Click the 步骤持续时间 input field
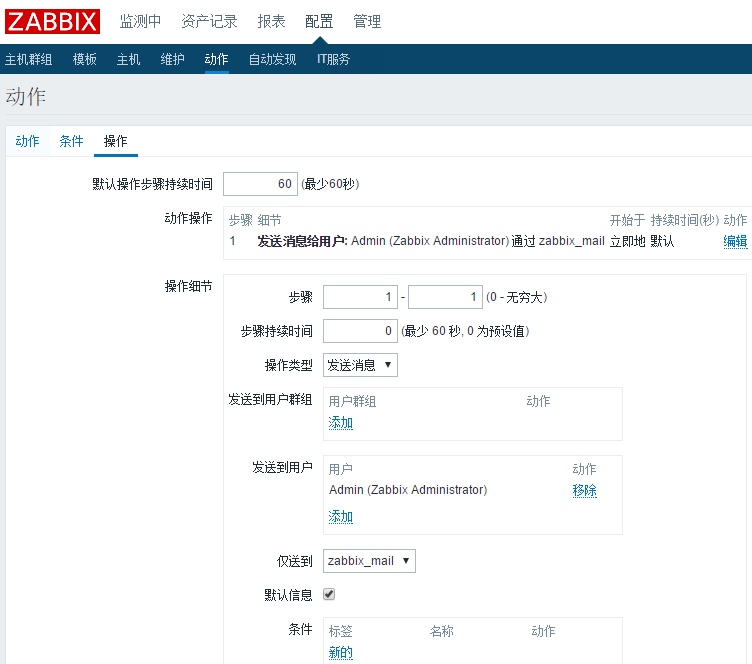 pos(359,331)
